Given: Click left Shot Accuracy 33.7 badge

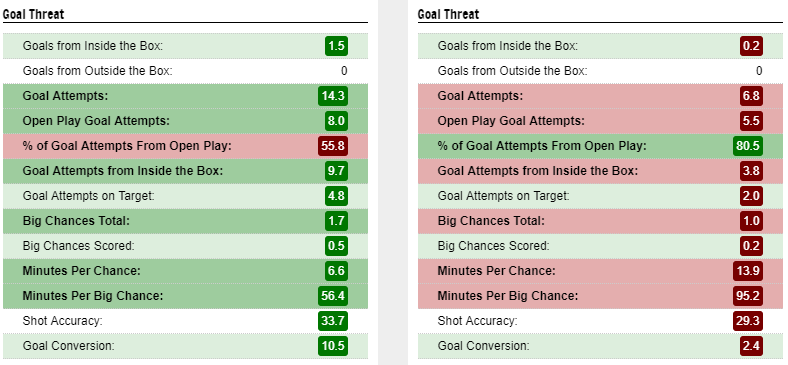Looking at the screenshot, I should coord(333,321).
